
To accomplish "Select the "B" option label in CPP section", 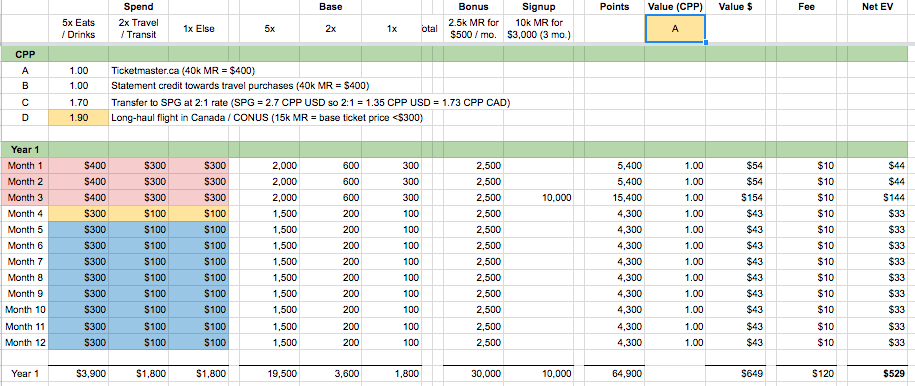I will [x=25, y=86].
